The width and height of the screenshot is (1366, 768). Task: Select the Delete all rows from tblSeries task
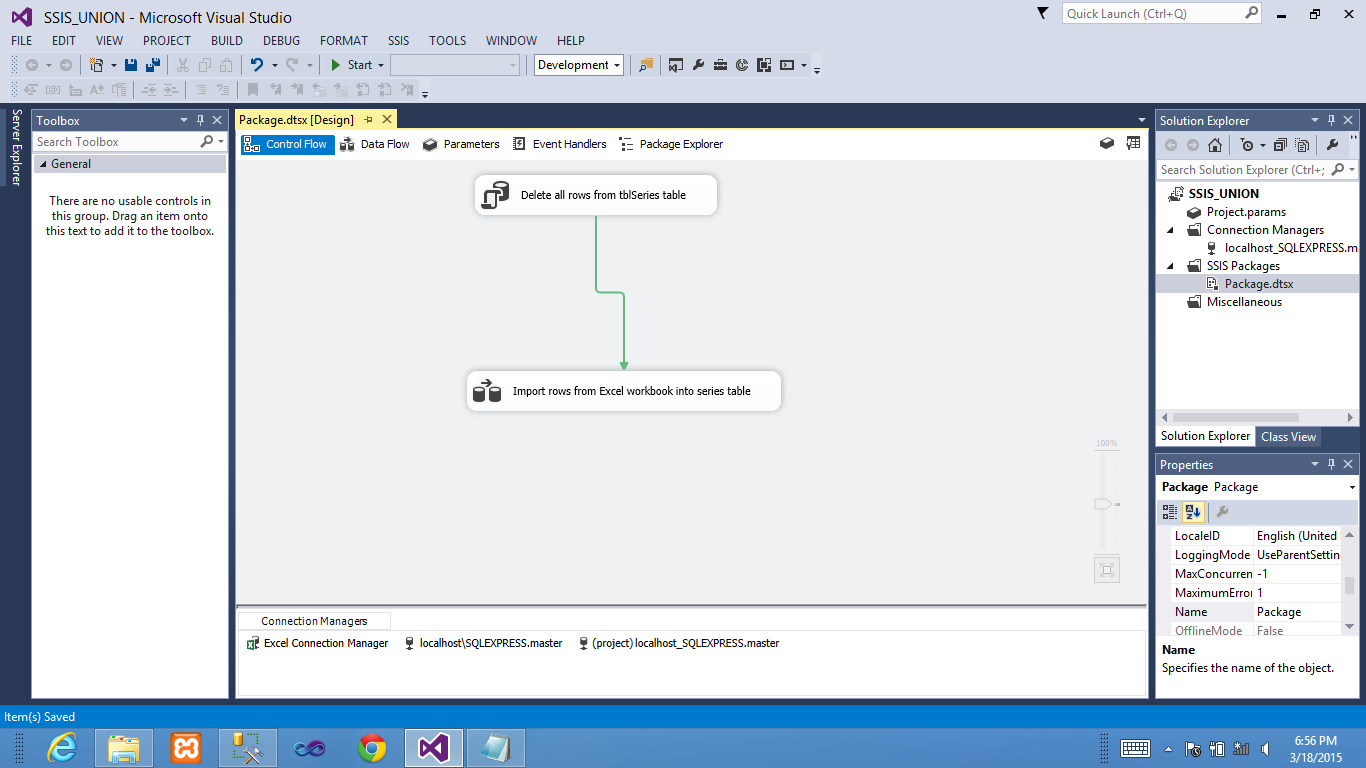[x=596, y=195]
